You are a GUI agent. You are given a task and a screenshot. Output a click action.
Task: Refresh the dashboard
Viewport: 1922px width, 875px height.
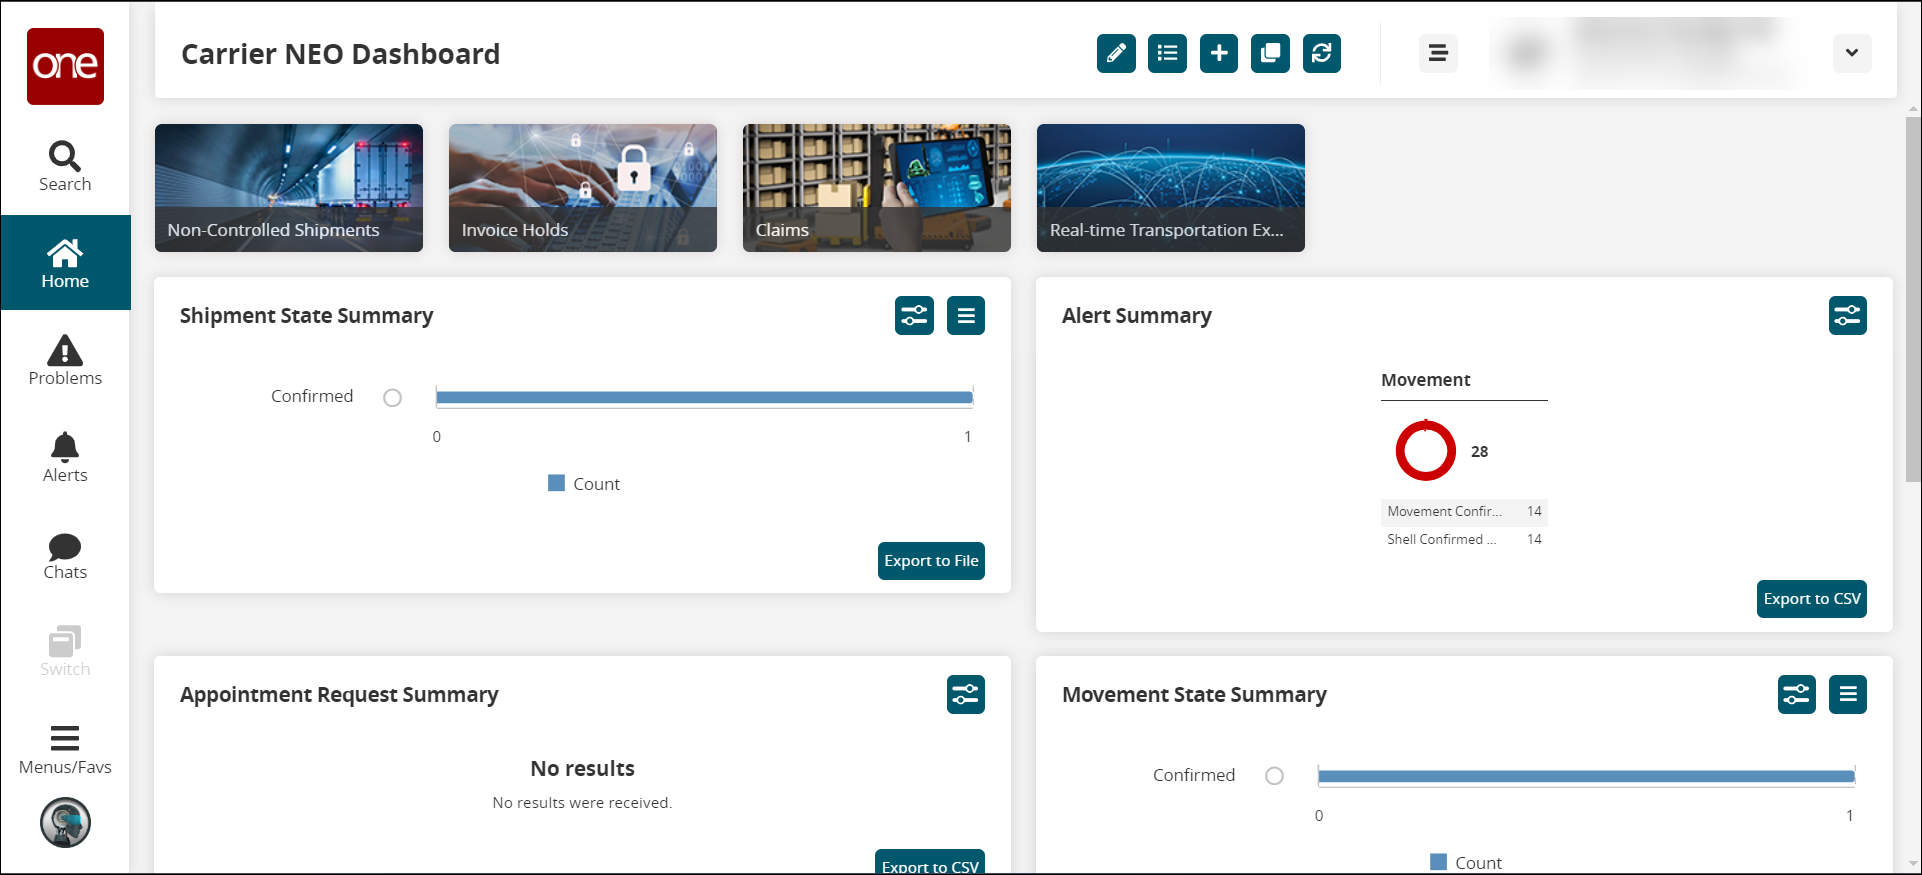(1322, 53)
